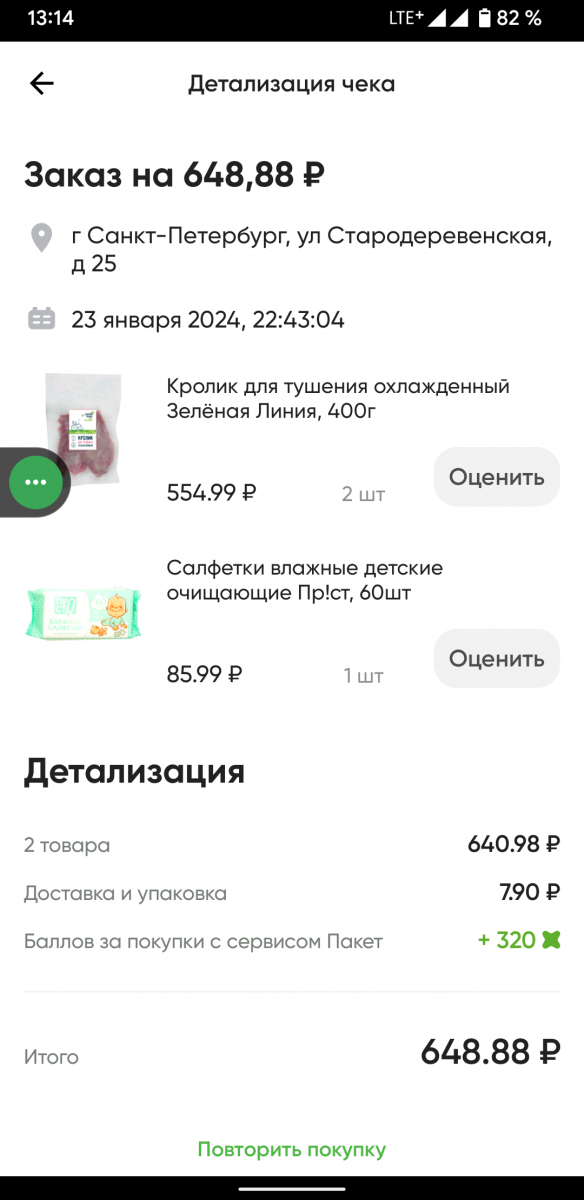This screenshot has width=584, height=1200.
Task: Tap Повторить покупку to reorder
Action: click(291, 1148)
